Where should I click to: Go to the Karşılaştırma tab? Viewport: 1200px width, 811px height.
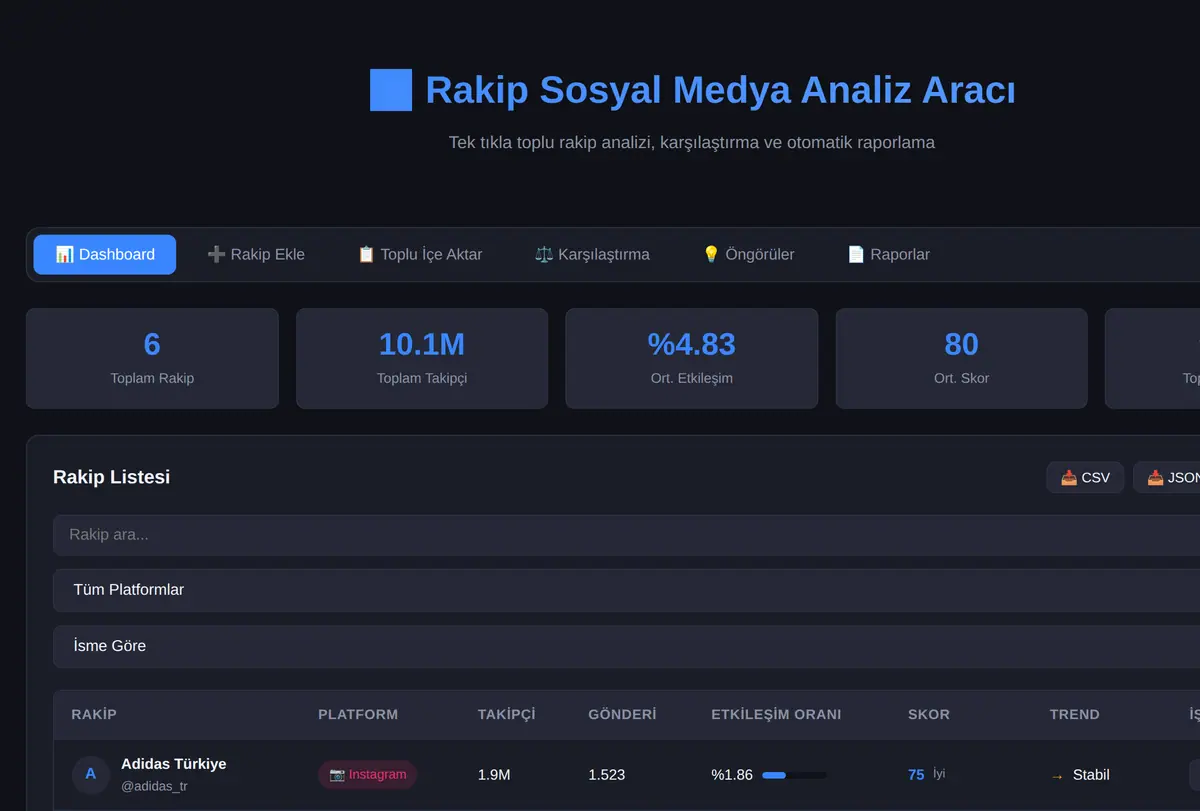[x=593, y=254]
